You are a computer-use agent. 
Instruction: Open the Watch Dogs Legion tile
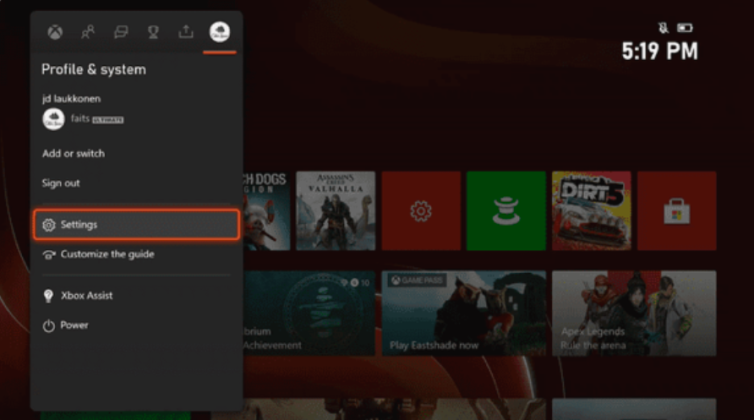click(x=266, y=211)
